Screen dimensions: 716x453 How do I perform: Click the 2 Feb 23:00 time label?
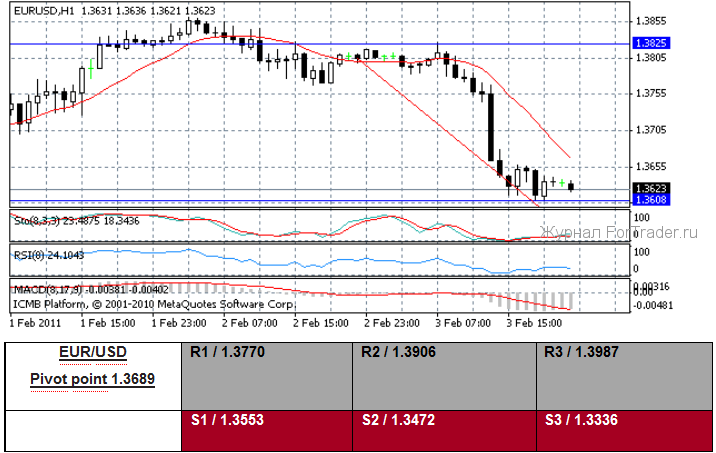[x=392, y=323]
